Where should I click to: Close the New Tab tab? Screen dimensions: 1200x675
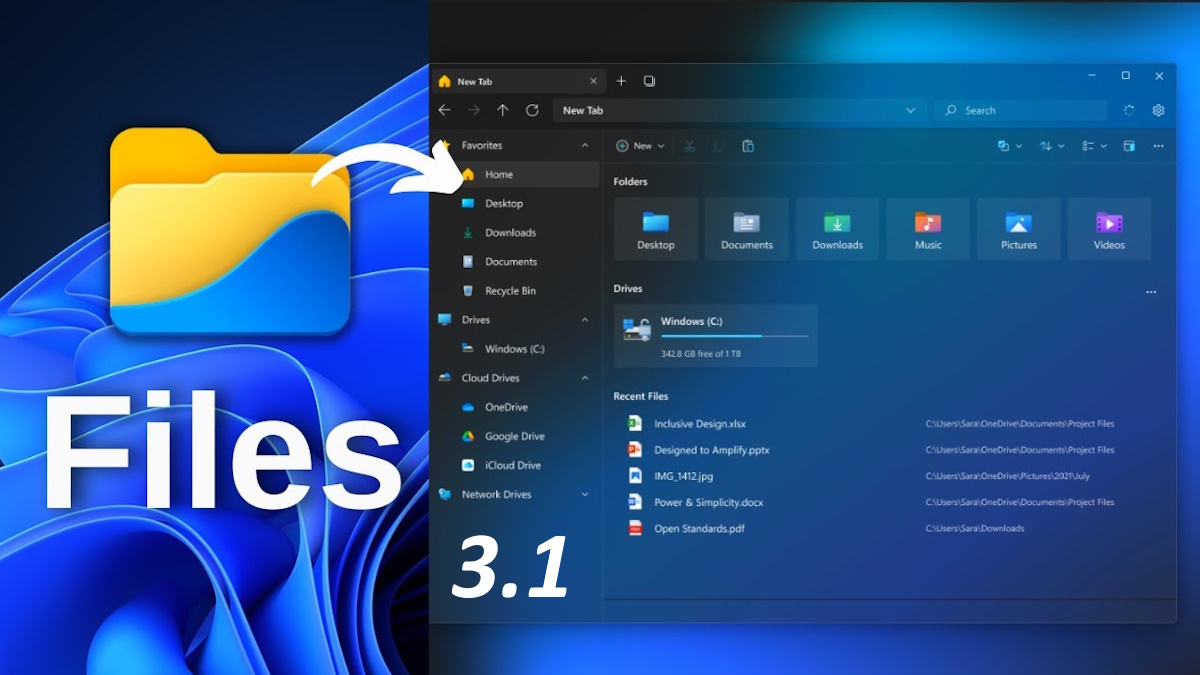point(594,82)
